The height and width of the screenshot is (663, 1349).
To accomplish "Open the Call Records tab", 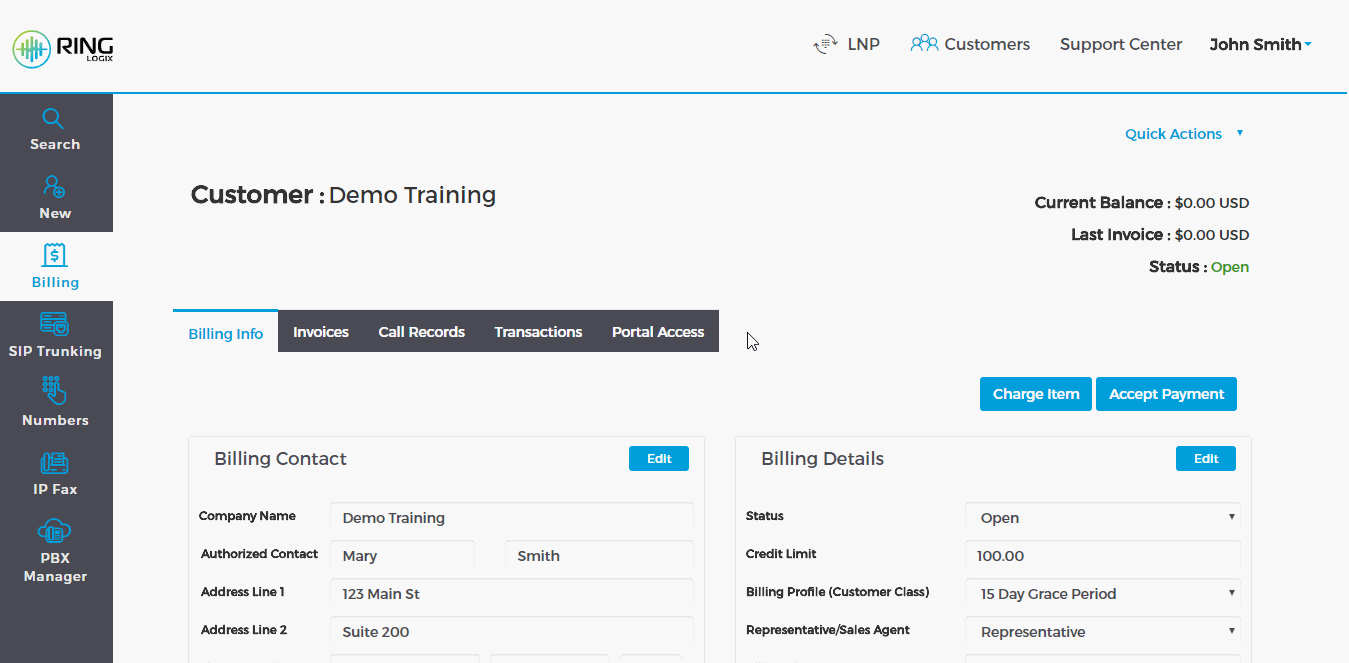I will point(421,331).
